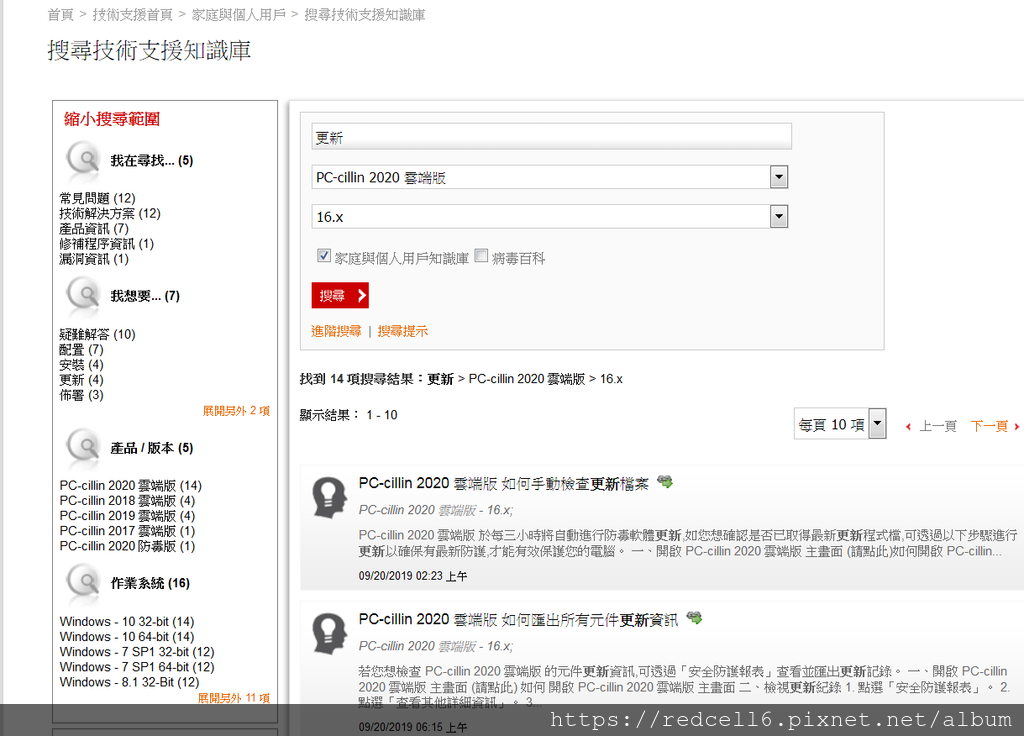The width and height of the screenshot is (1024, 736).
Task: Click the magnifier icon beside 產品 / 版本
Action: (x=83, y=447)
